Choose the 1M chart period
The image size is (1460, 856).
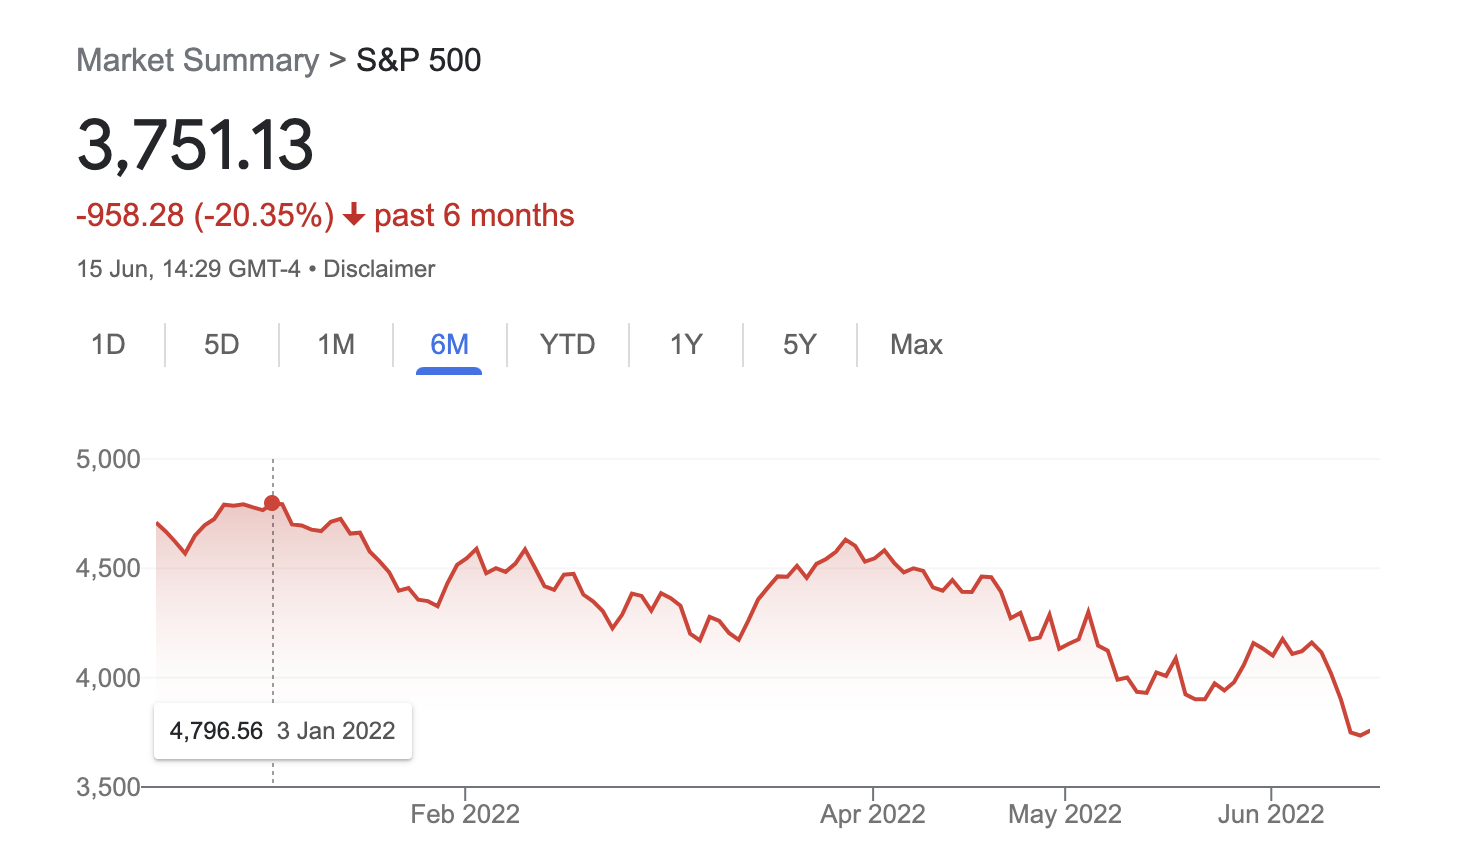click(336, 345)
